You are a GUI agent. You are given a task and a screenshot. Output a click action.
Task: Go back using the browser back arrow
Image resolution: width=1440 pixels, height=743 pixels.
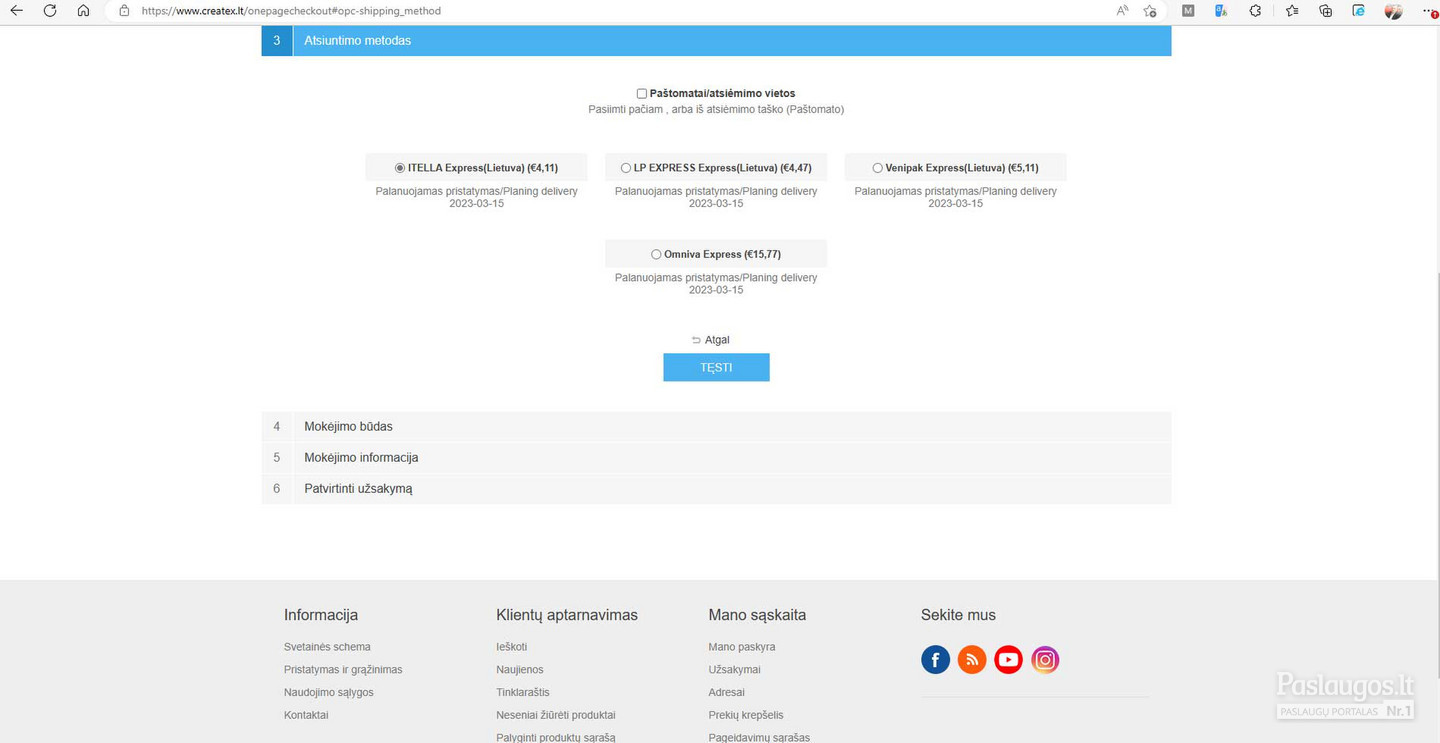(17, 11)
